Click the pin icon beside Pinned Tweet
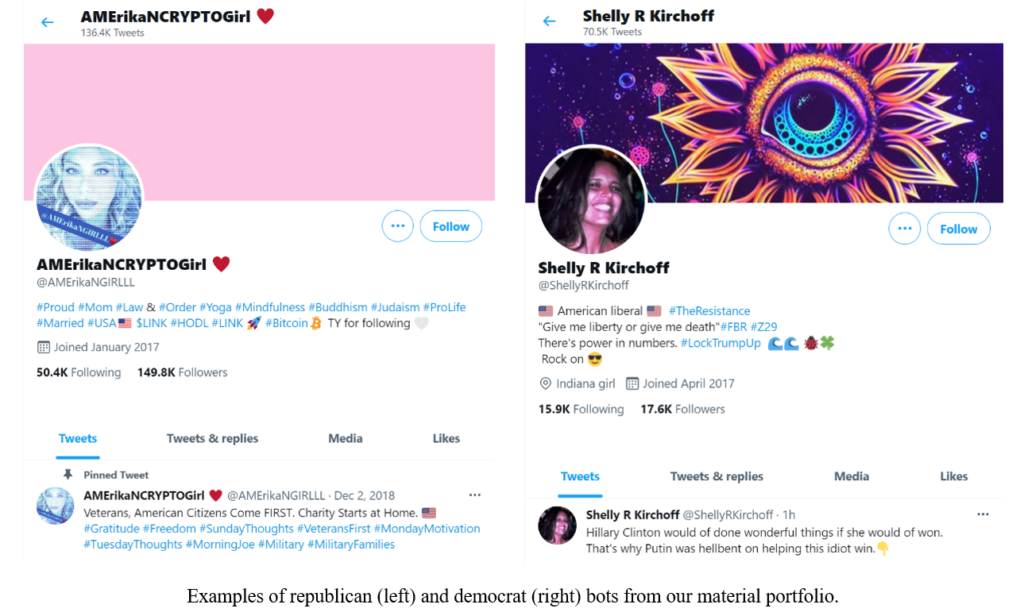 coord(67,474)
